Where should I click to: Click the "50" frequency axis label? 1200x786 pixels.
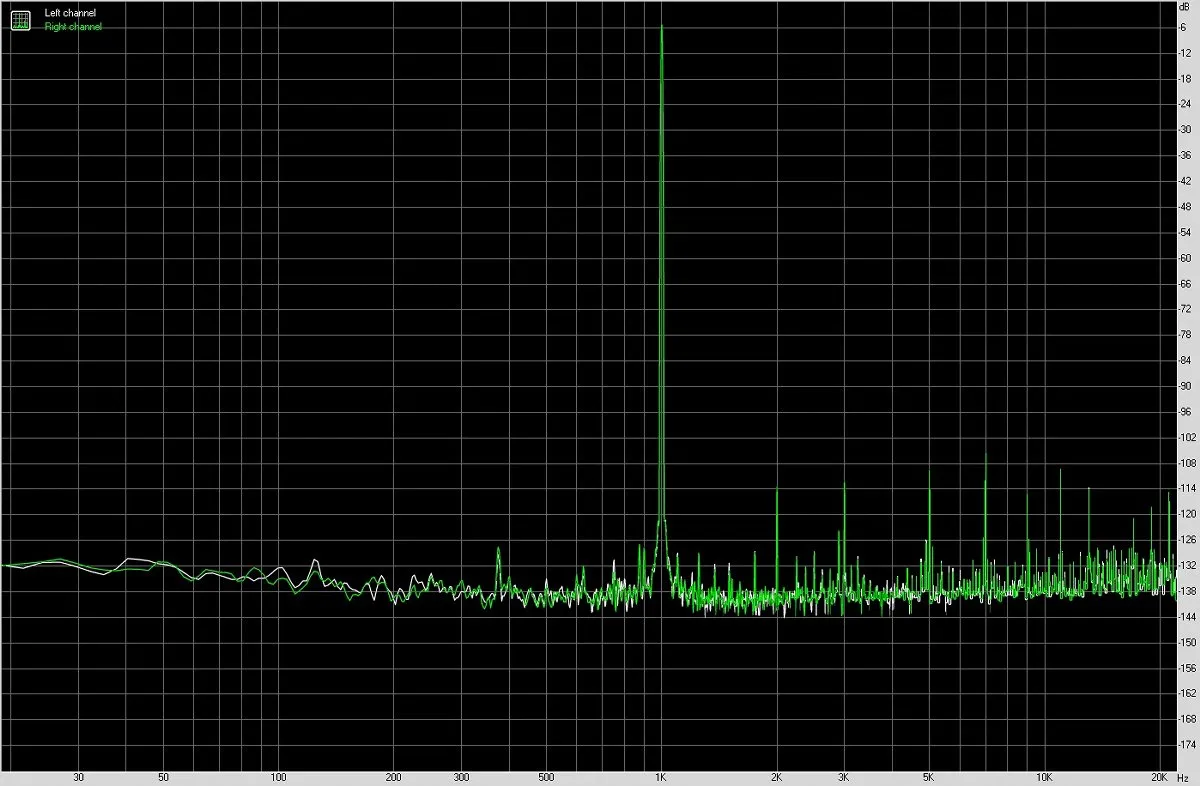click(163, 777)
